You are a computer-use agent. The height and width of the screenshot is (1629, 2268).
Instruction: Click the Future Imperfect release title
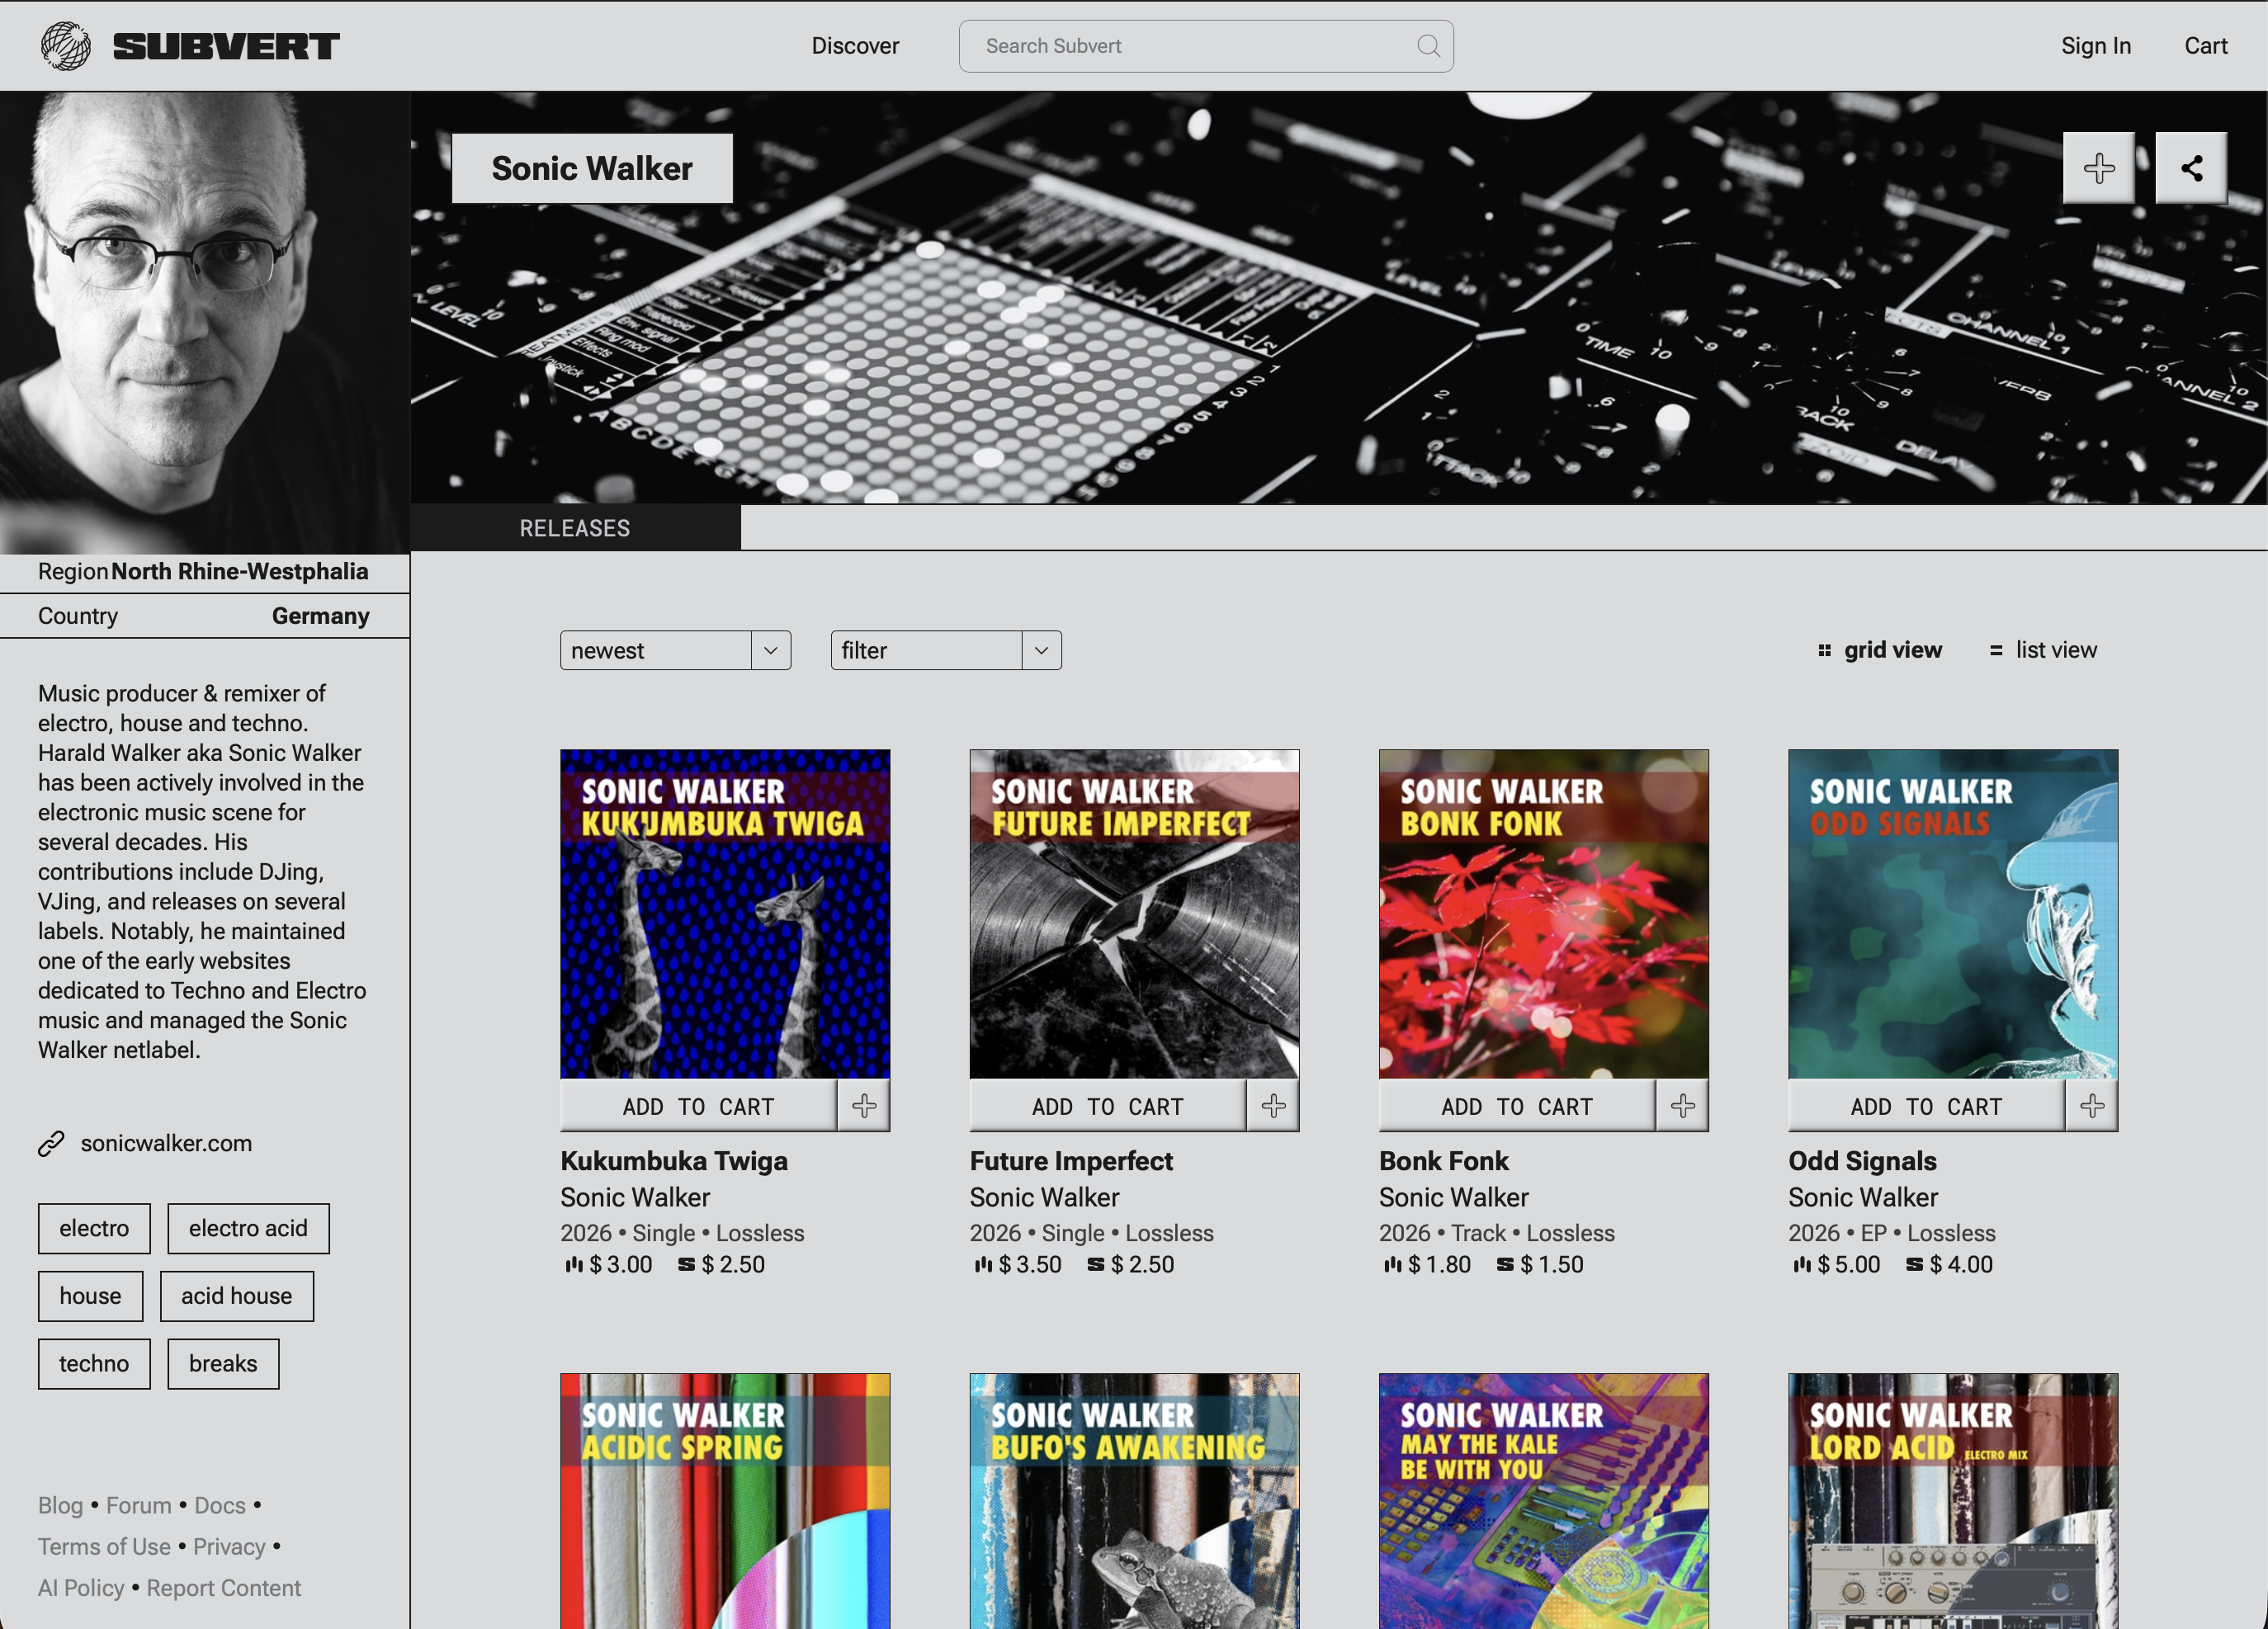1071,1161
